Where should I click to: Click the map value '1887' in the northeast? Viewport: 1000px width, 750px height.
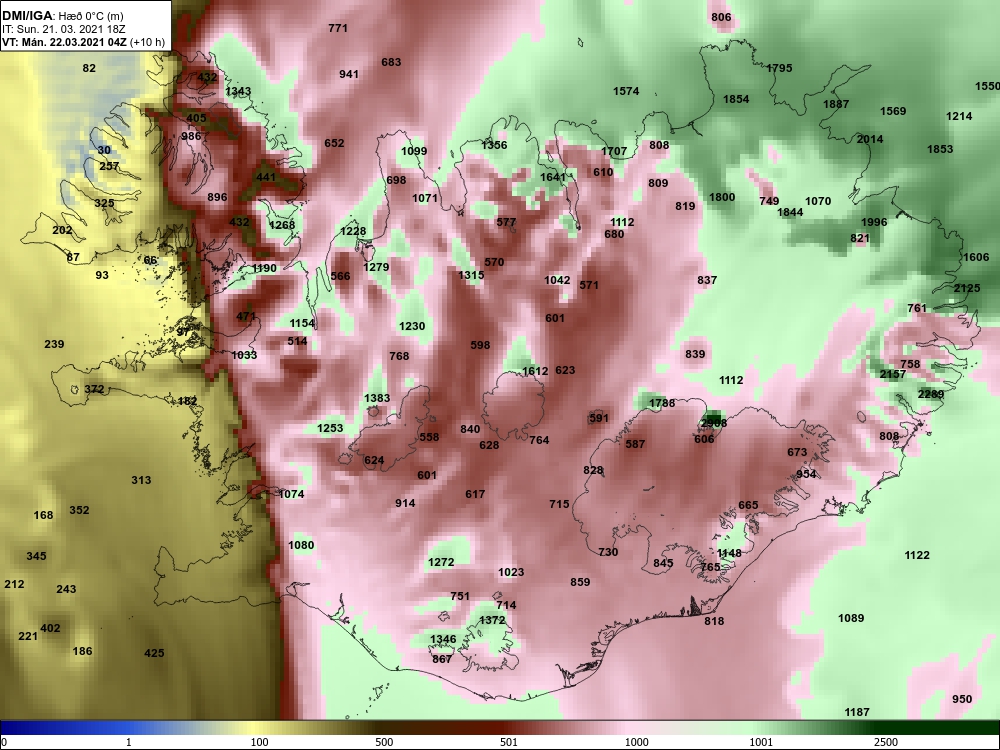tap(836, 104)
